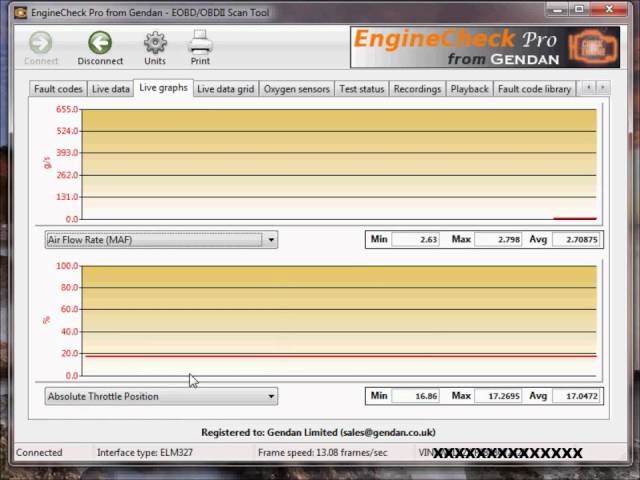Click the throttle Min value field 16.86
640x480 pixels.
(416, 396)
